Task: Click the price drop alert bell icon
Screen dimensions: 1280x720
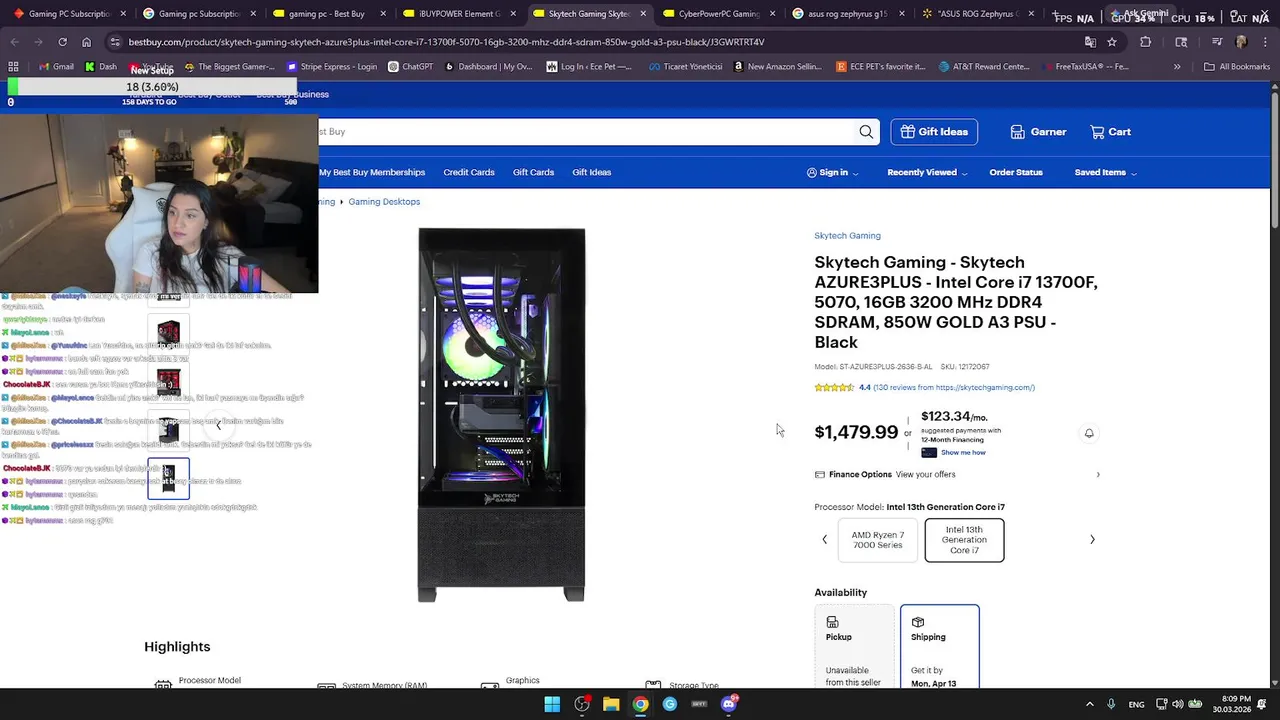Action: tap(1089, 433)
